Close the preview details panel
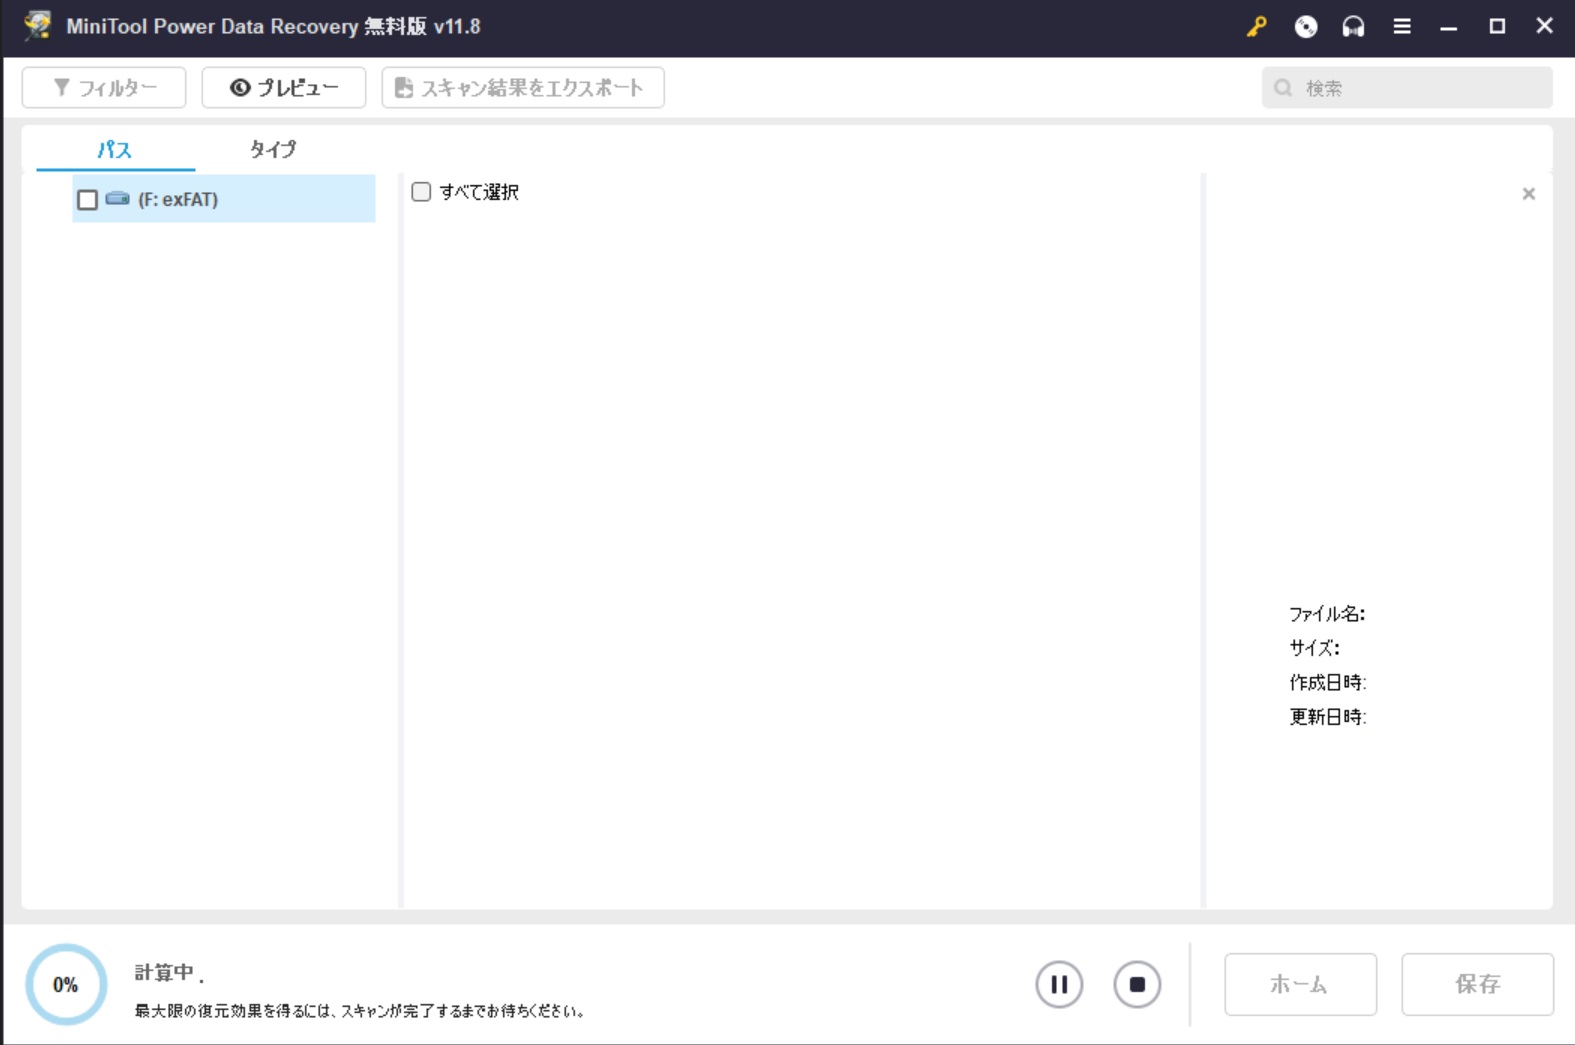 (1528, 194)
